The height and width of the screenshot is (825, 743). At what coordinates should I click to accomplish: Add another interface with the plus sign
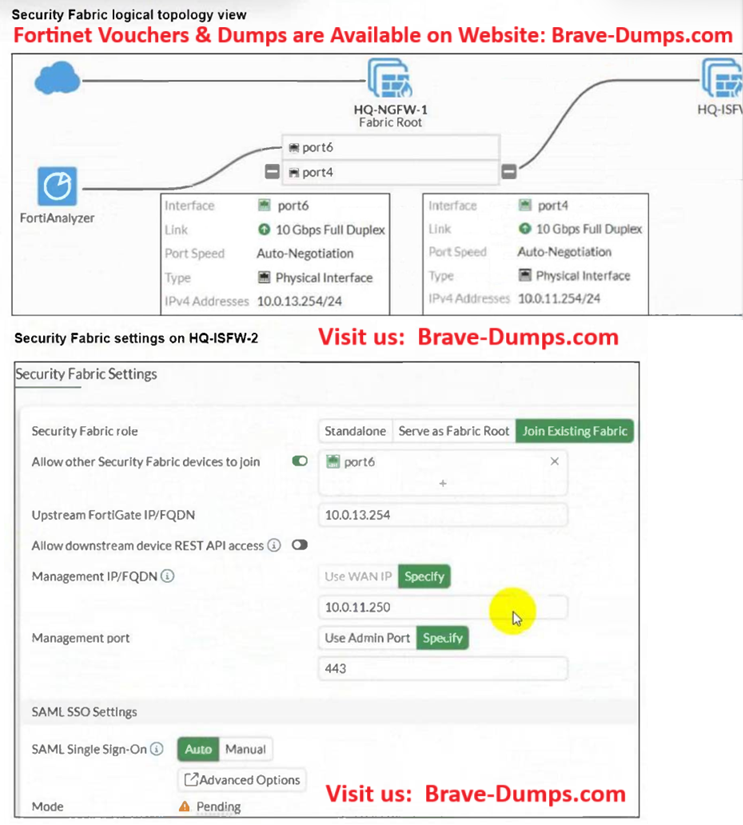click(x=443, y=483)
